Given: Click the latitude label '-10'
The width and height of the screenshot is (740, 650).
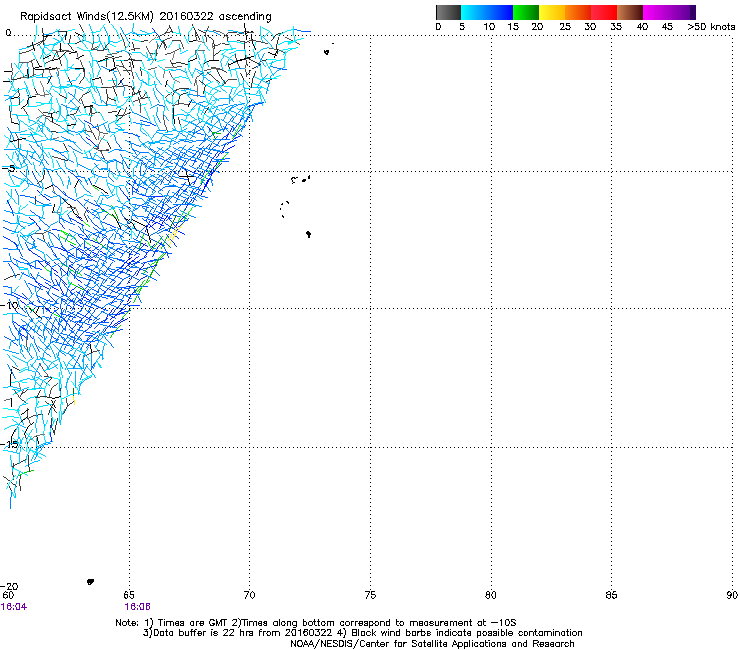Looking at the screenshot, I should click(x=10, y=305).
